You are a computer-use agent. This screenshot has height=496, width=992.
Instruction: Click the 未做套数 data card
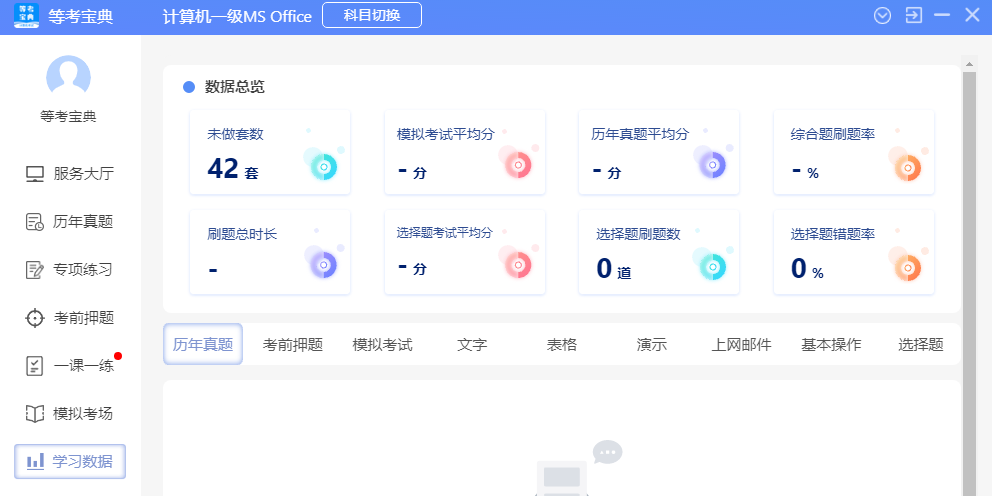270,152
